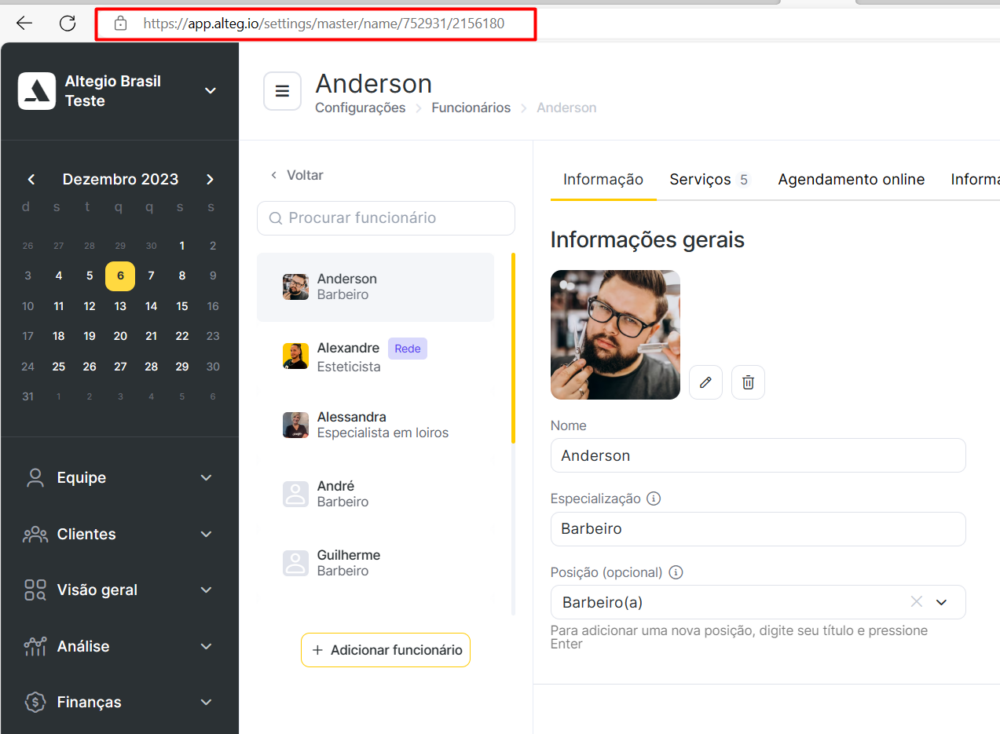
Task: Go to next month in calendar
Action: [x=210, y=179]
